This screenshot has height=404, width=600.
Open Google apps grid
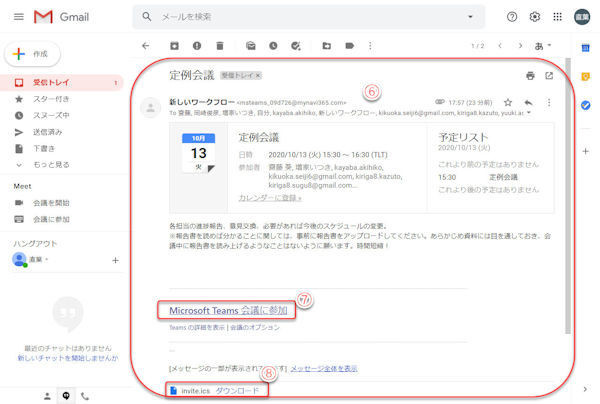[559, 17]
